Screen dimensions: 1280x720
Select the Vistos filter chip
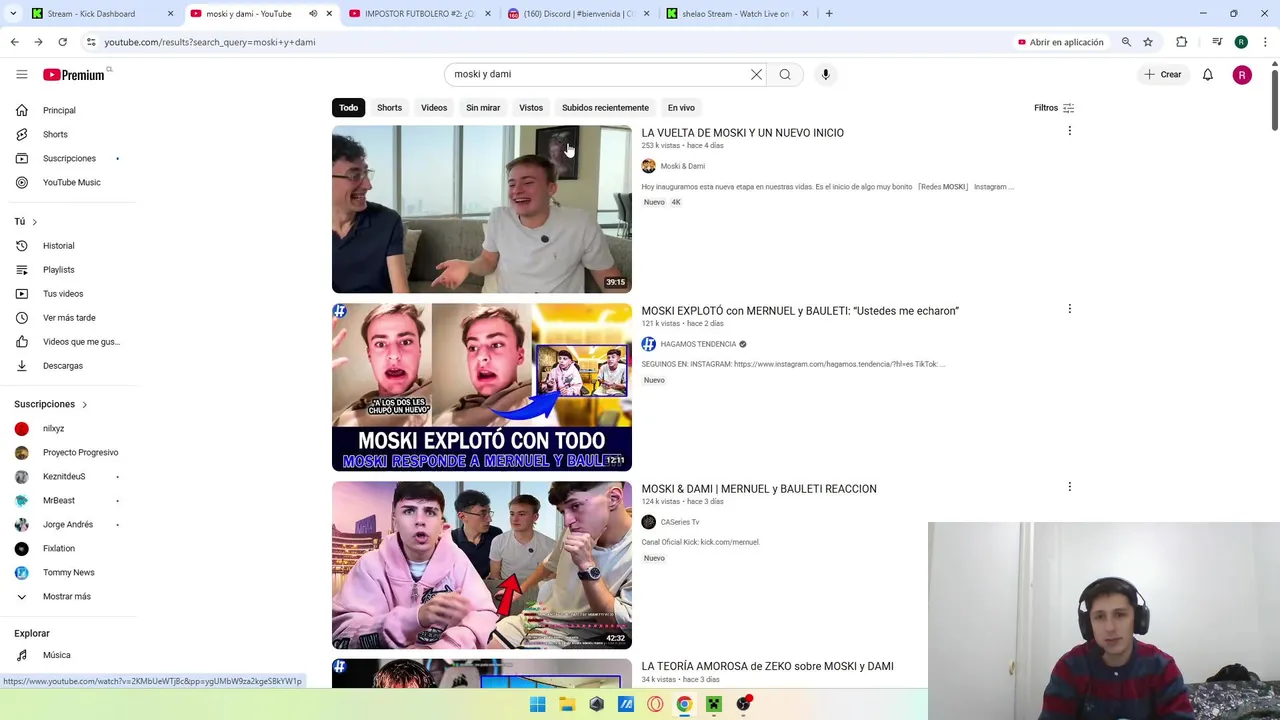coord(531,108)
